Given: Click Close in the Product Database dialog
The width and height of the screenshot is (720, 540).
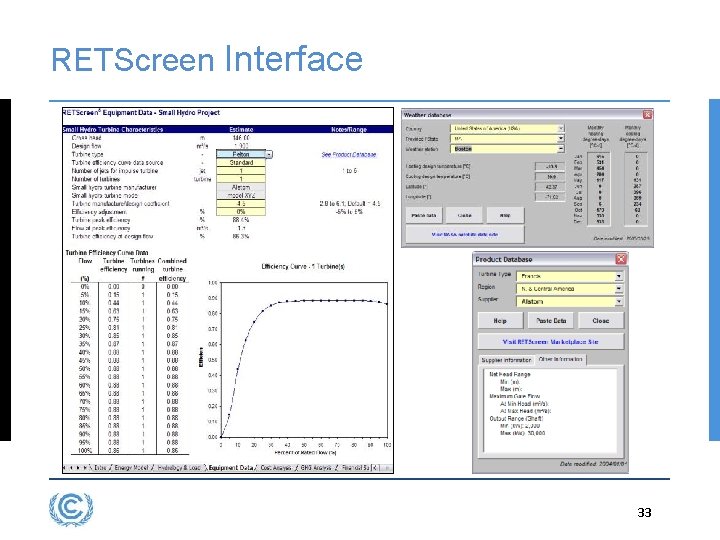Looking at the screenshot, I should coord(601,321).
